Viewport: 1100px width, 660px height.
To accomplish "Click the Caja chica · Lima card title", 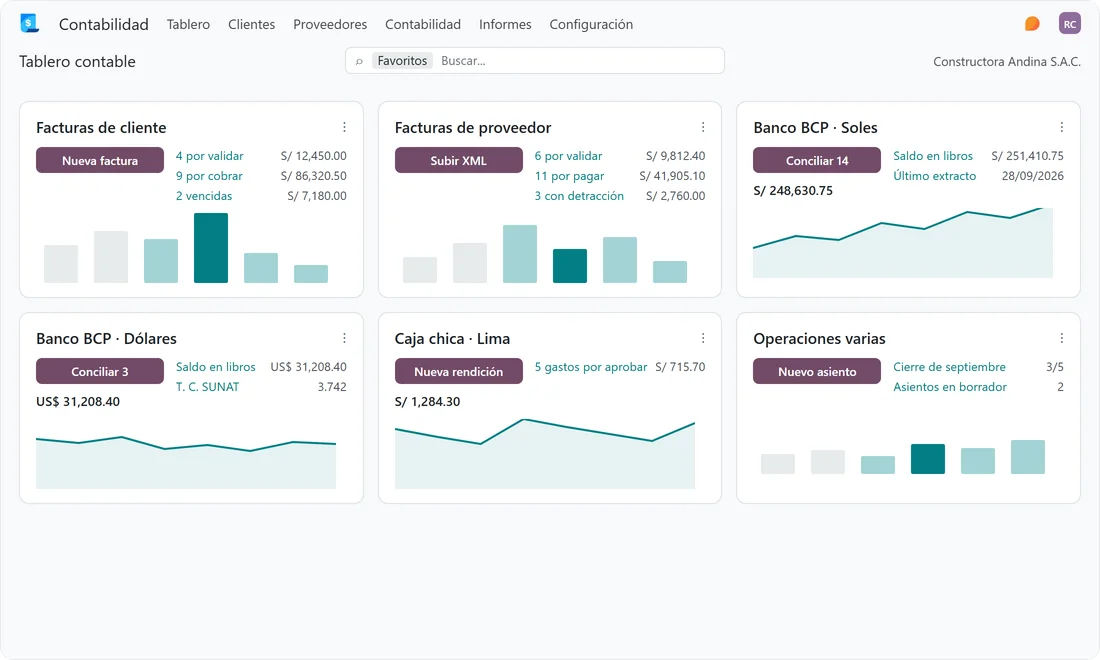I will click(x=452, y=339).
